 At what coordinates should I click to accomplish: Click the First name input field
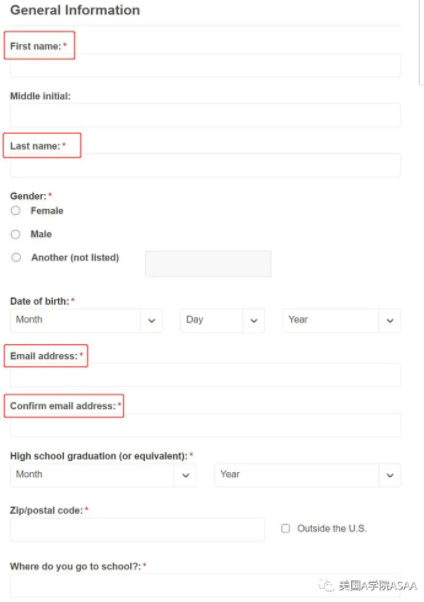[x=205, y=66]
